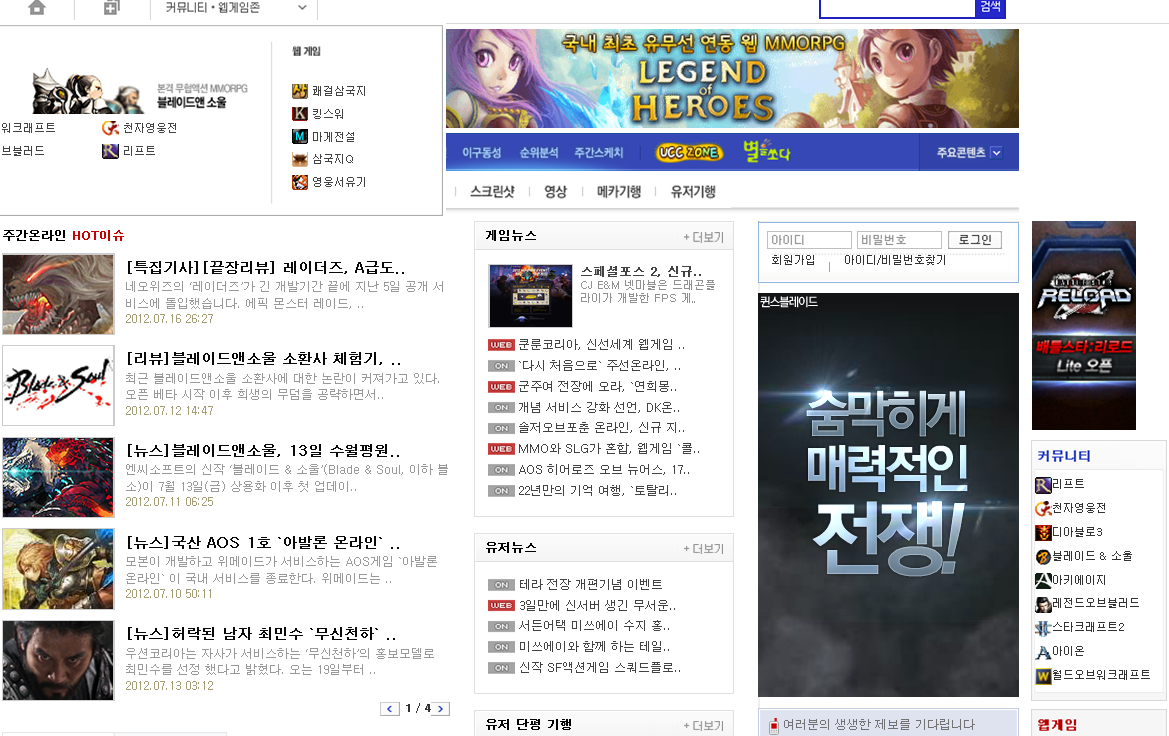Click the 아이디 input field

pos(808,239)
